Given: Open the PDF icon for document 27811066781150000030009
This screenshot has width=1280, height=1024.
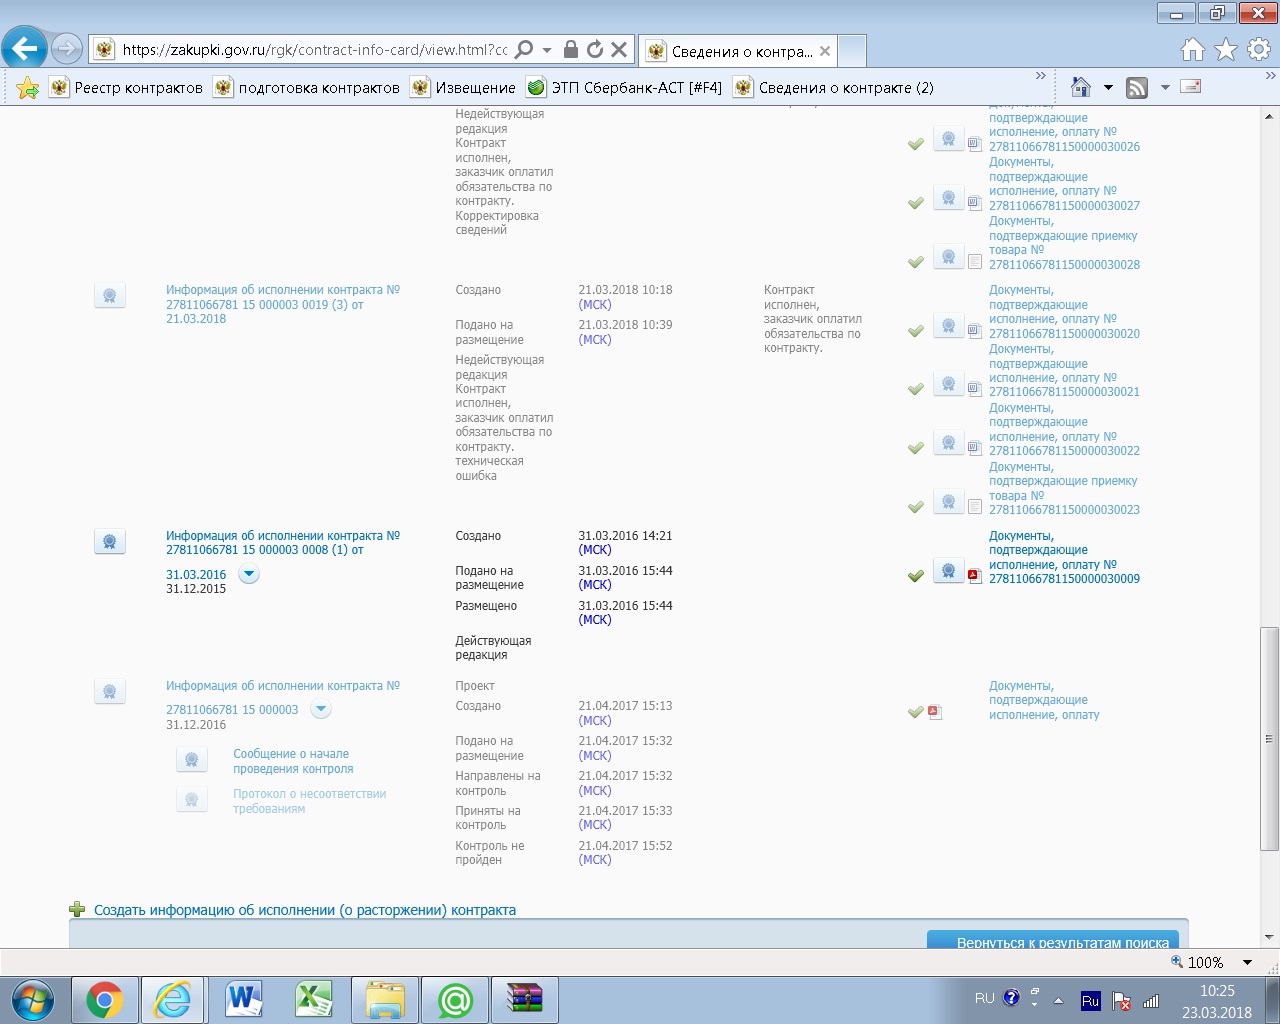Looking at the screenshot, I should pos(975,575).
